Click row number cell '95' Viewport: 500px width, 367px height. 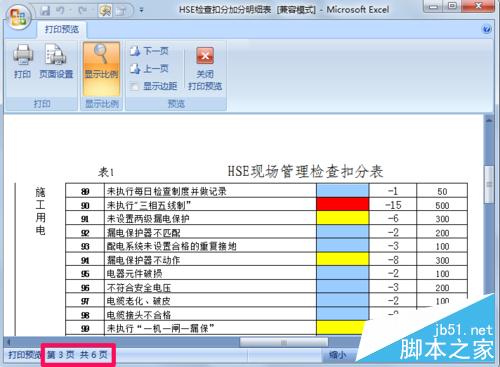click(x=85, y=274)
